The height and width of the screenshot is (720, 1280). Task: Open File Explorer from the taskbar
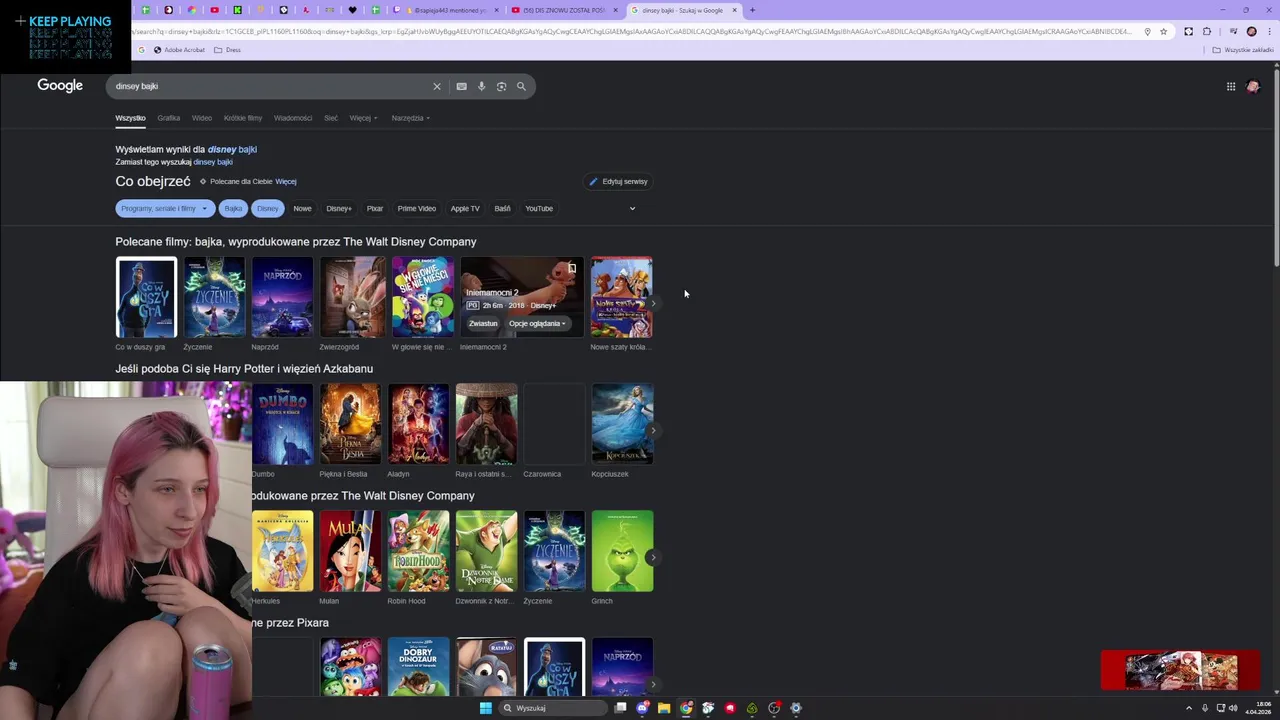click(x=664, y=708)
